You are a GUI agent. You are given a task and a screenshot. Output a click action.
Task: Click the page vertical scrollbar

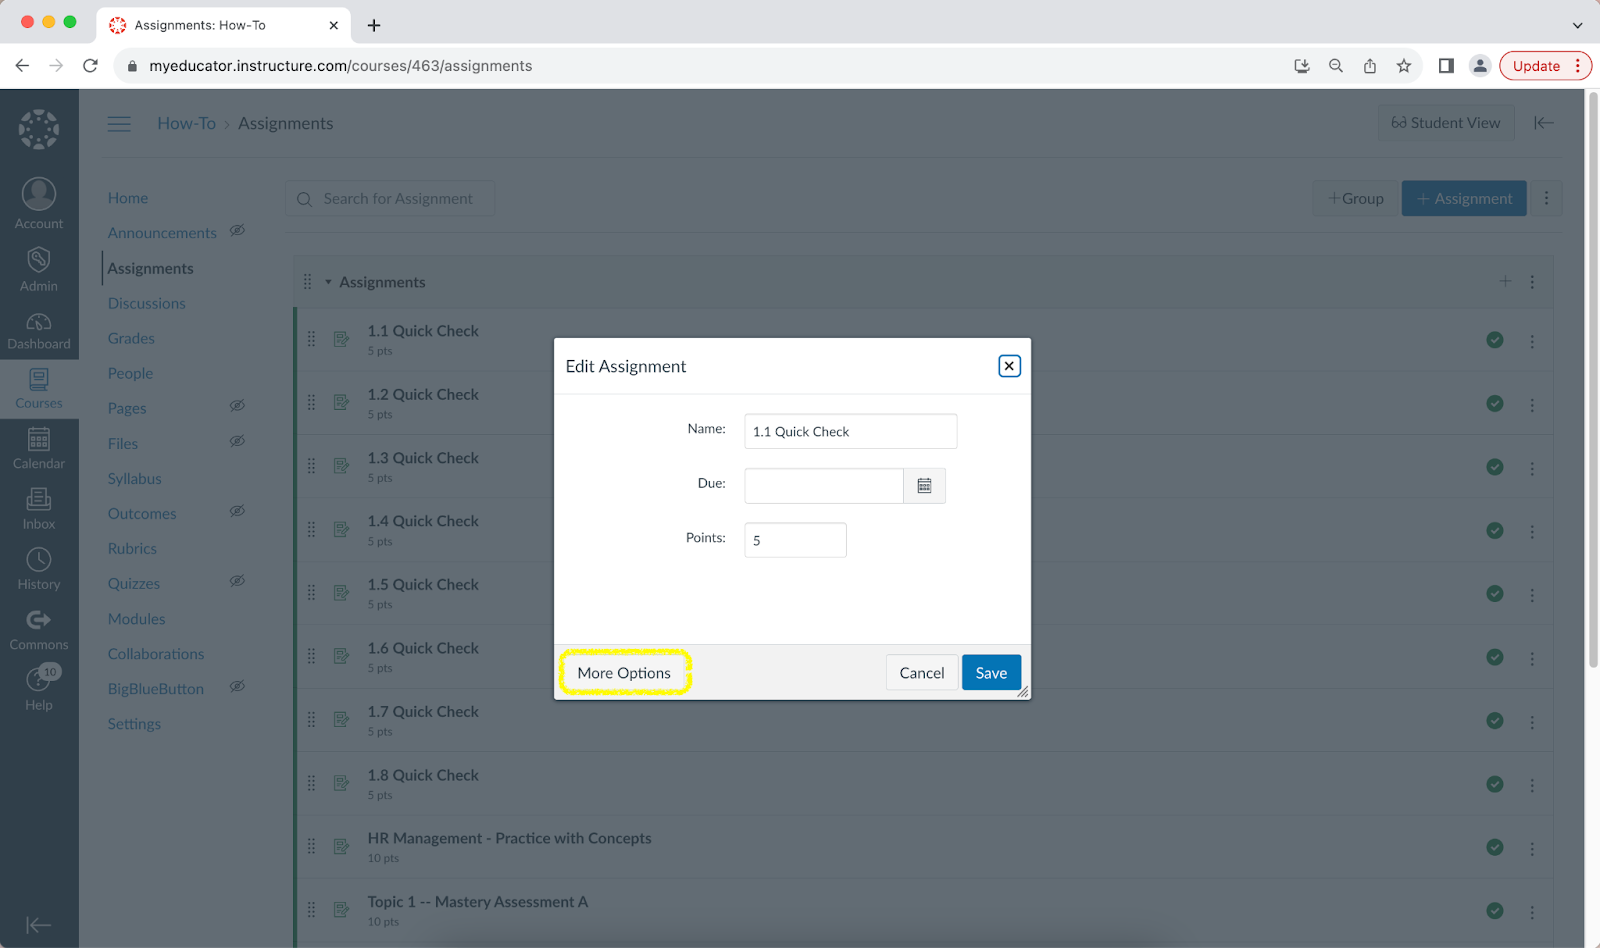(1592, 380)
